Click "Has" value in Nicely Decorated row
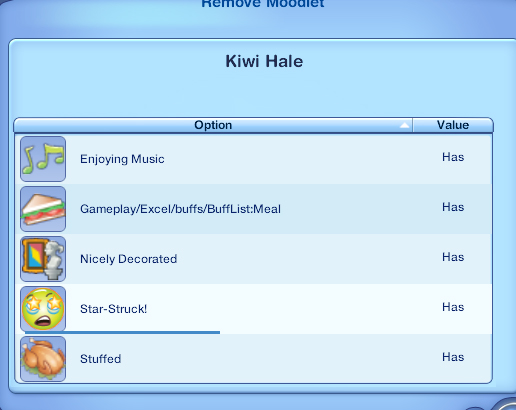516x410 pixels. [453, 257]
